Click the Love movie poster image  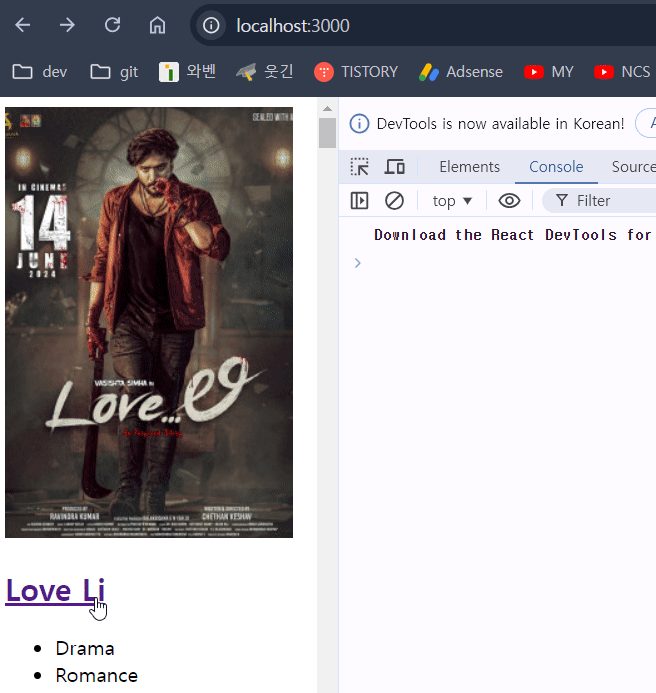pos(149,322)
